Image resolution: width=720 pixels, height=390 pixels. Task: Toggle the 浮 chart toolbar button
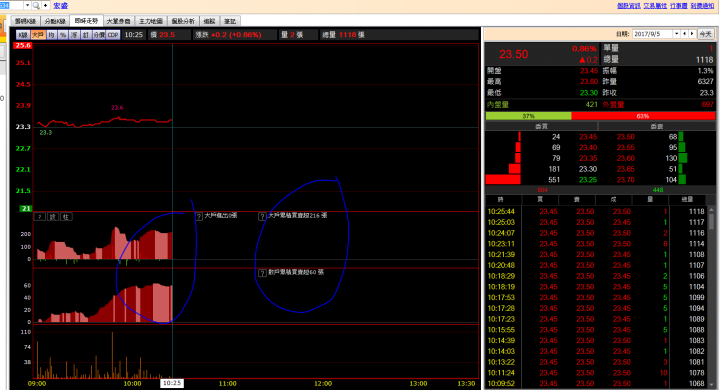pyautogui.click(x=74, y=35)
